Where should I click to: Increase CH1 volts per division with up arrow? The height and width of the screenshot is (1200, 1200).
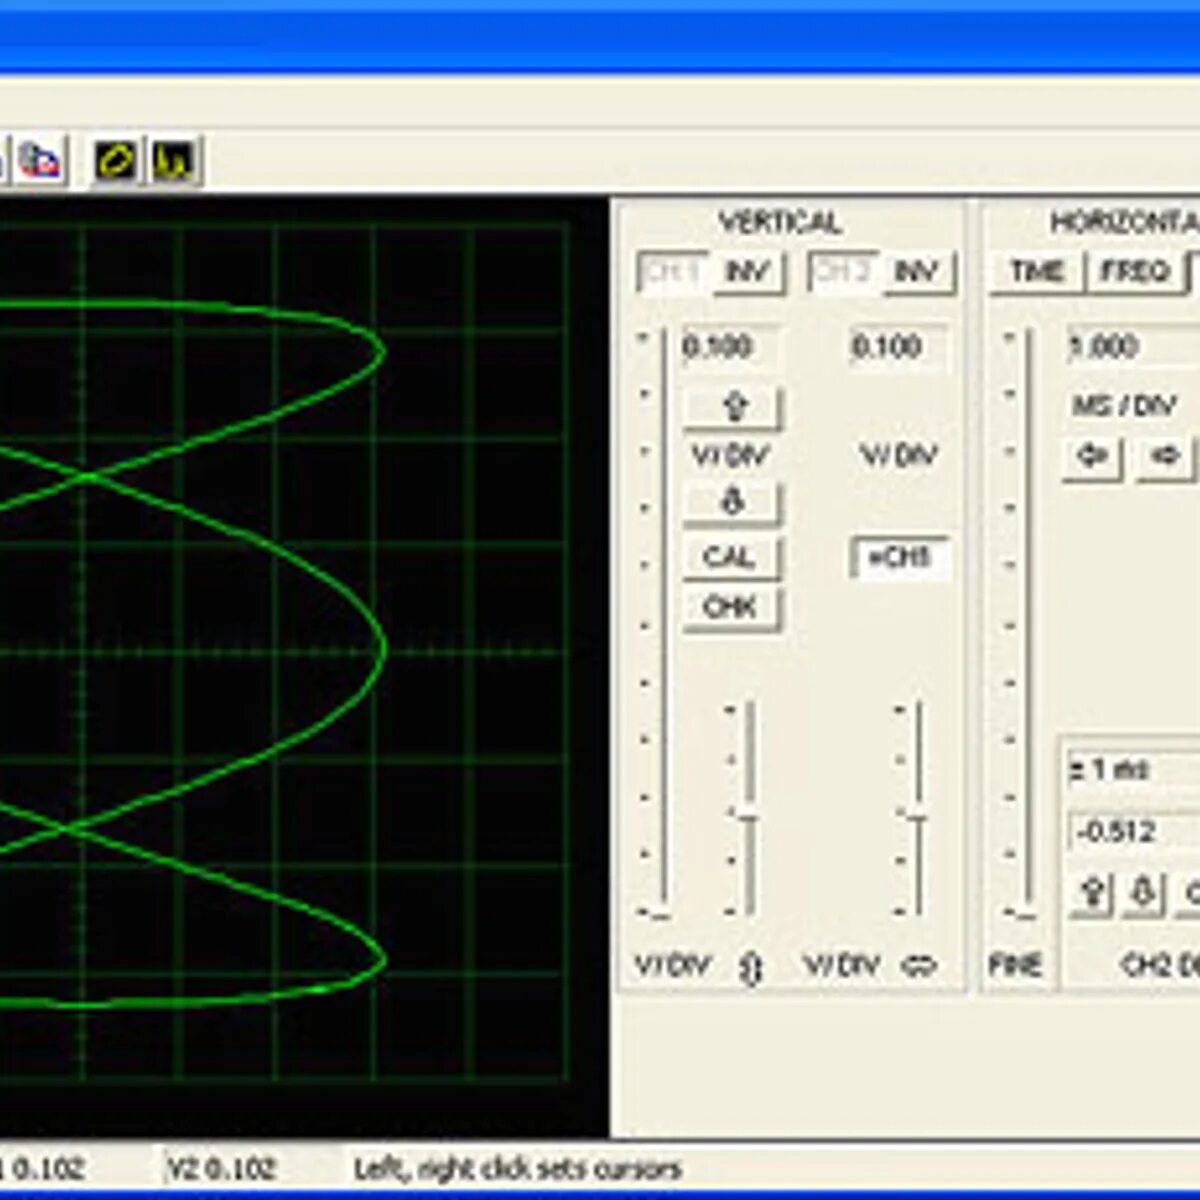pos(733,406)
